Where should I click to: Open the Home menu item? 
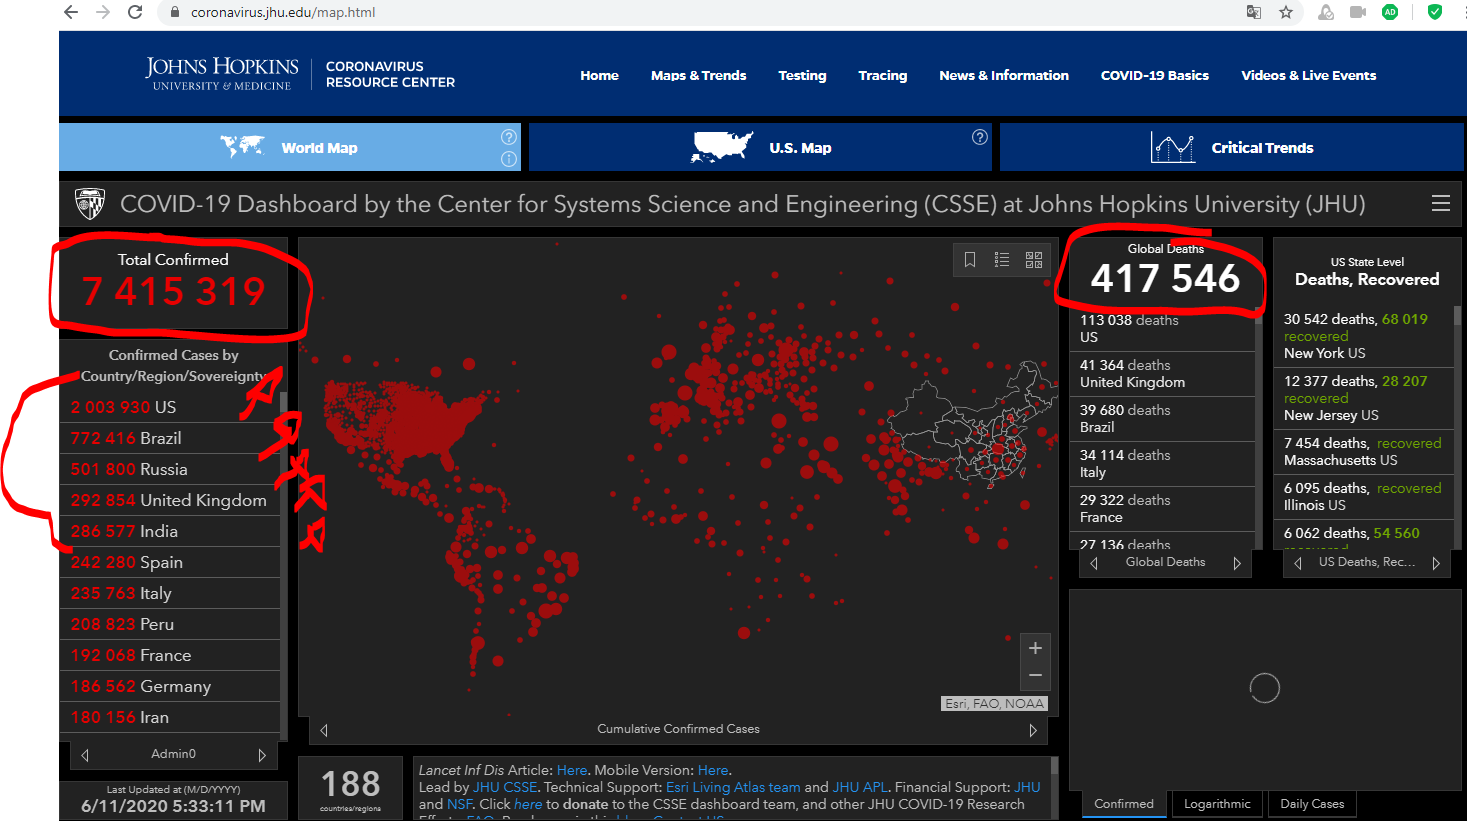pos(599,75)
